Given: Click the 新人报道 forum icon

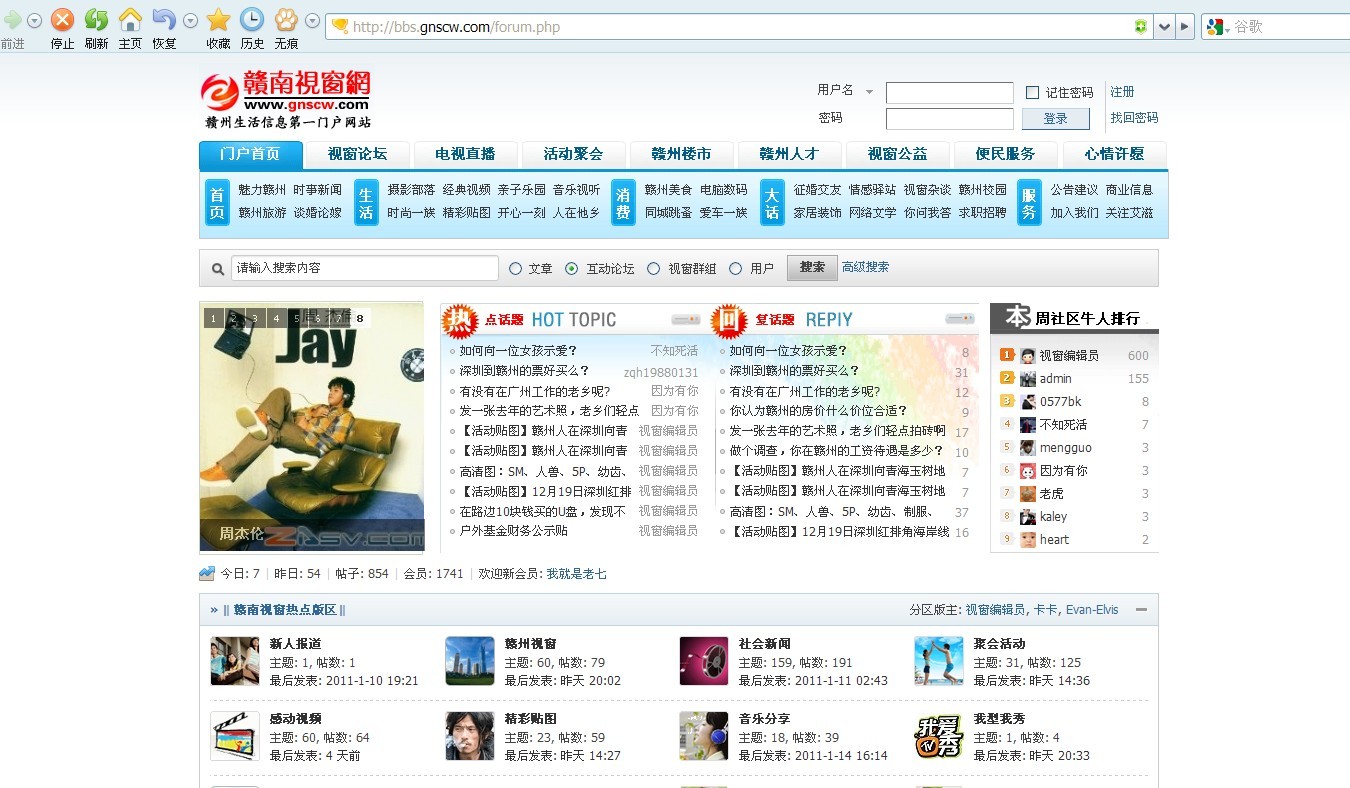Looking at the screenshot, I should (x=235, y=661).
